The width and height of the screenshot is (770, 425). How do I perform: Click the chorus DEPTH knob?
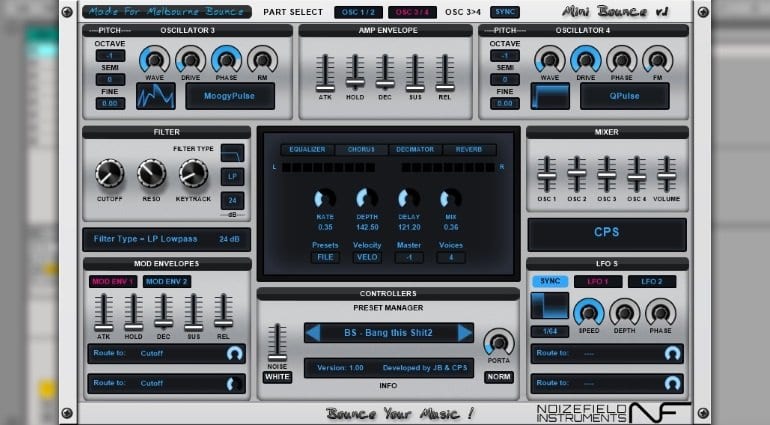pos(367,199)
